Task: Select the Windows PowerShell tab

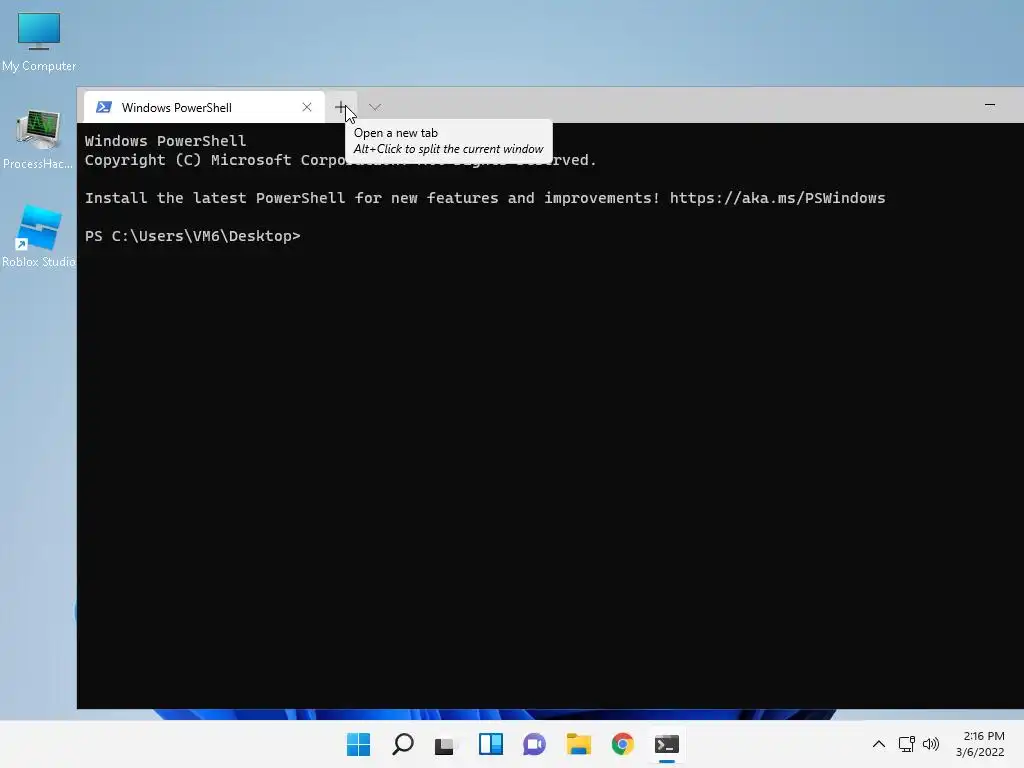Action: [204, 107]
